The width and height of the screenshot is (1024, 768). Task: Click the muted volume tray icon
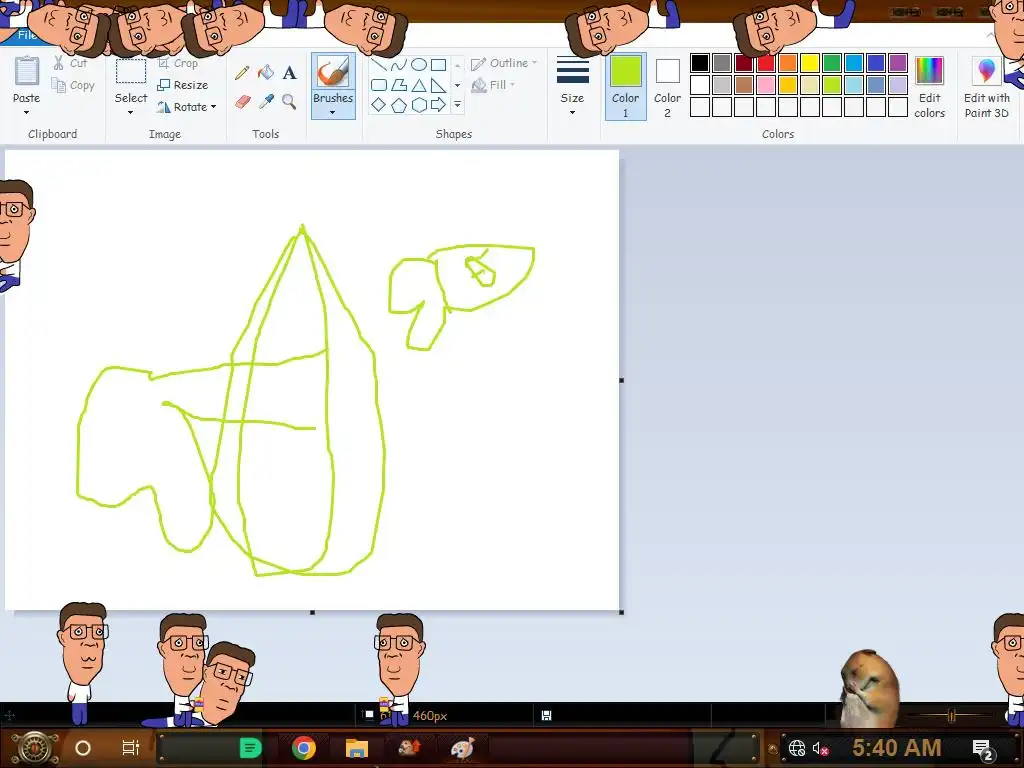820,748
